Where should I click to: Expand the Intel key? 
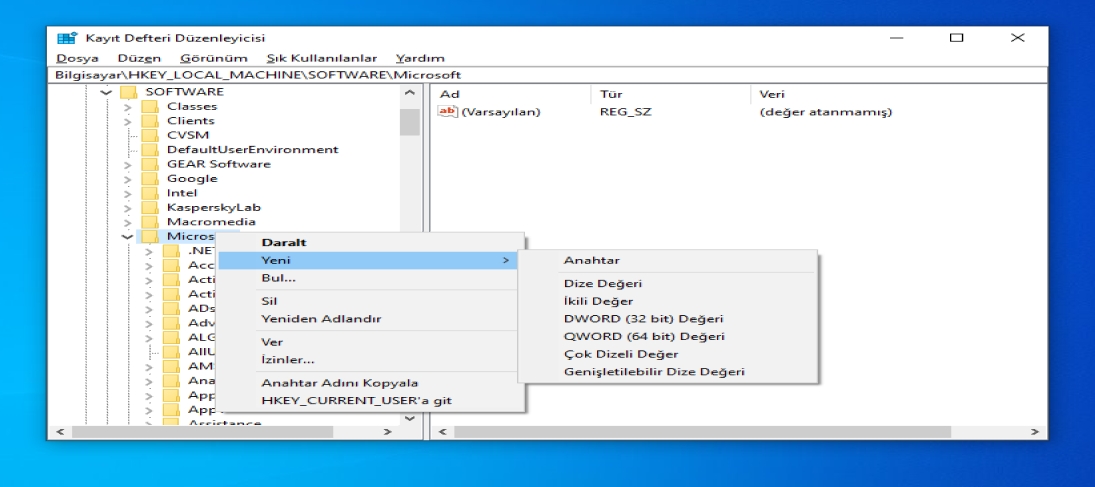click(127, 194)
